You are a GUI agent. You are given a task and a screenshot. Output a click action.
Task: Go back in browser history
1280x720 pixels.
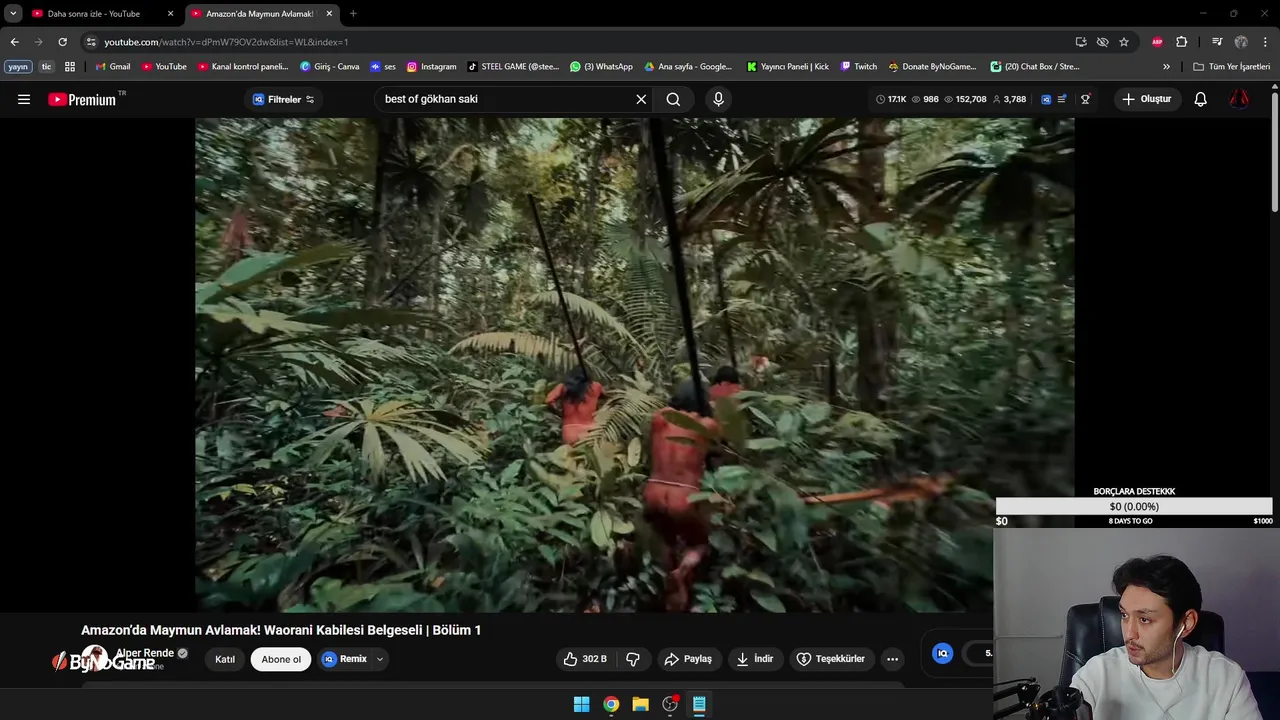(x=14, y=42)
